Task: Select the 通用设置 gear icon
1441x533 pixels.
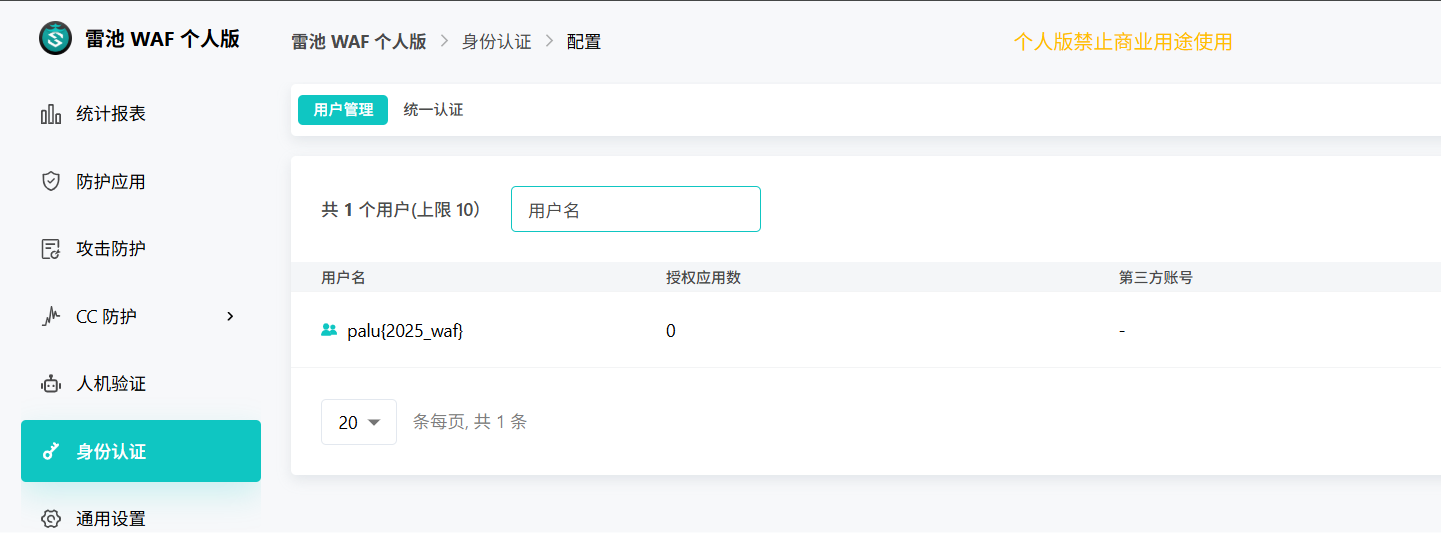Action: pyautogui.click(x=51, y=519)
